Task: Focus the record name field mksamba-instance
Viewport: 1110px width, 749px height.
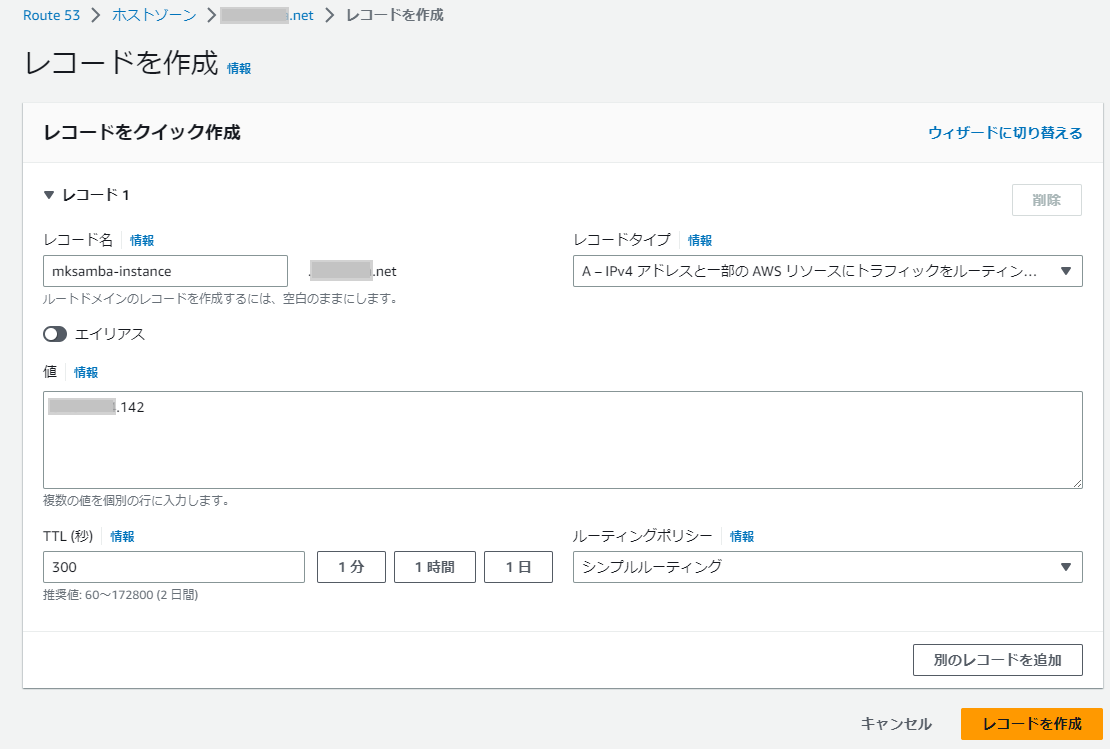Action: [x=166, y=271]
